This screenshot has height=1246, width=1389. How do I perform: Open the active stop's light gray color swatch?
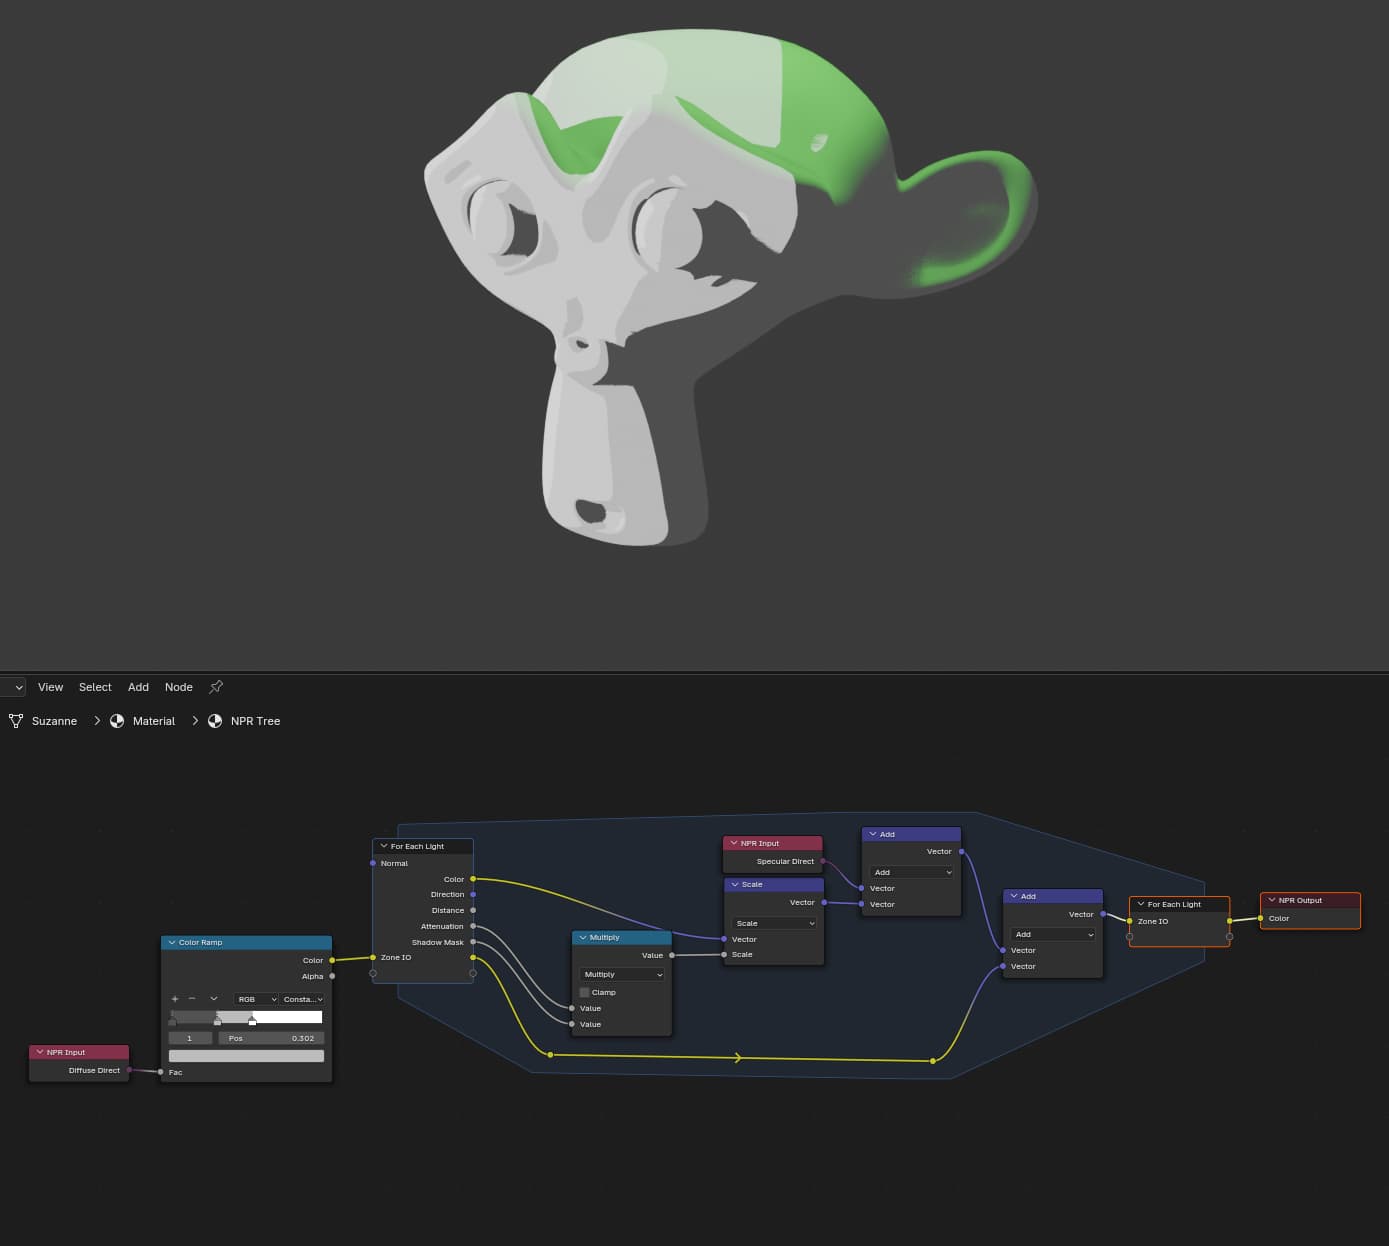point(246,1056)
